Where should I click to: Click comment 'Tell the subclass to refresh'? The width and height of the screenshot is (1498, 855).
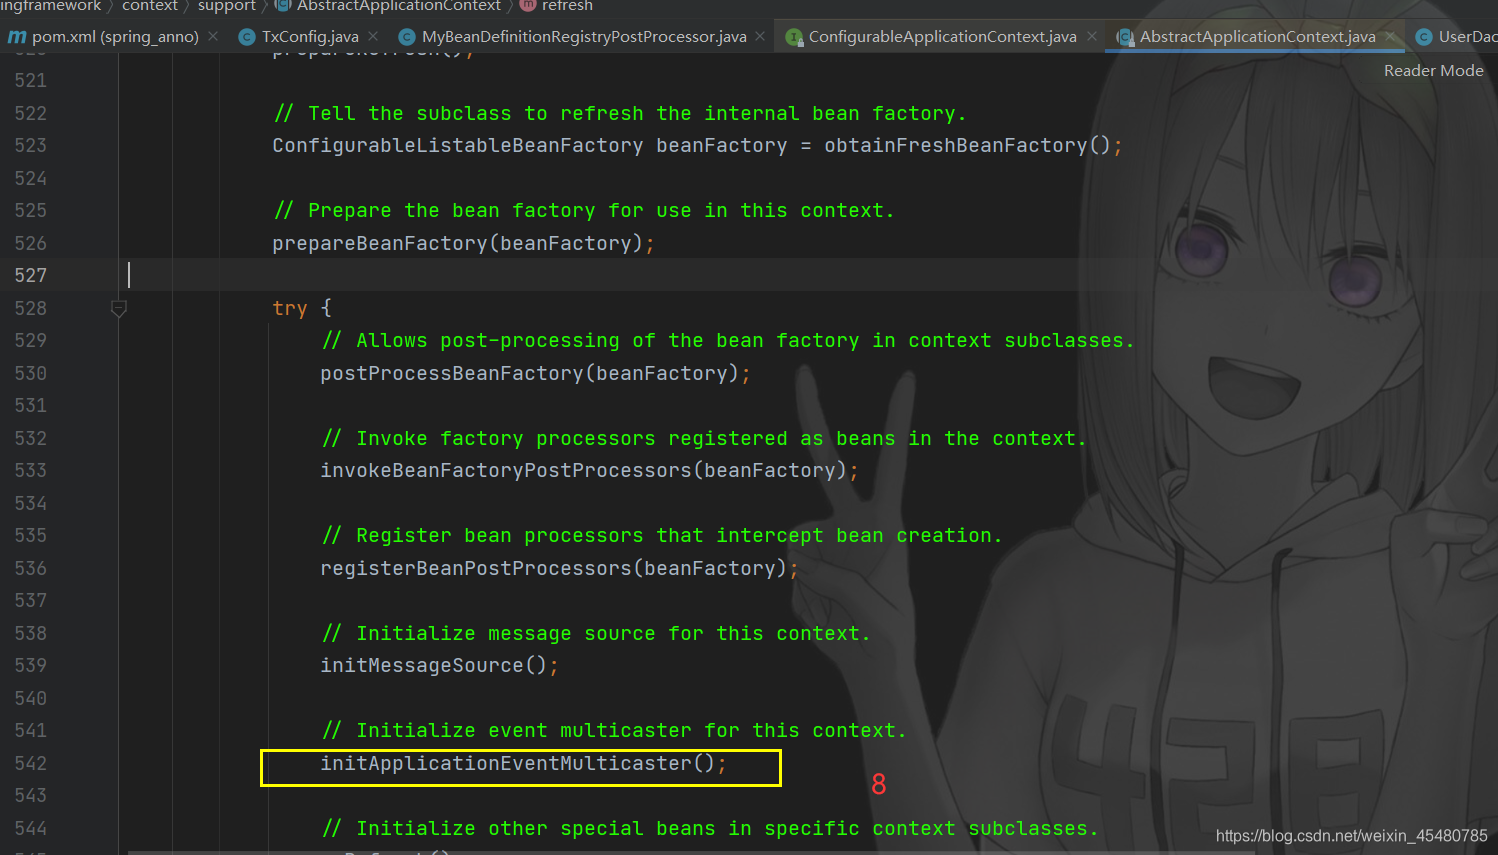tap(620, 113)
